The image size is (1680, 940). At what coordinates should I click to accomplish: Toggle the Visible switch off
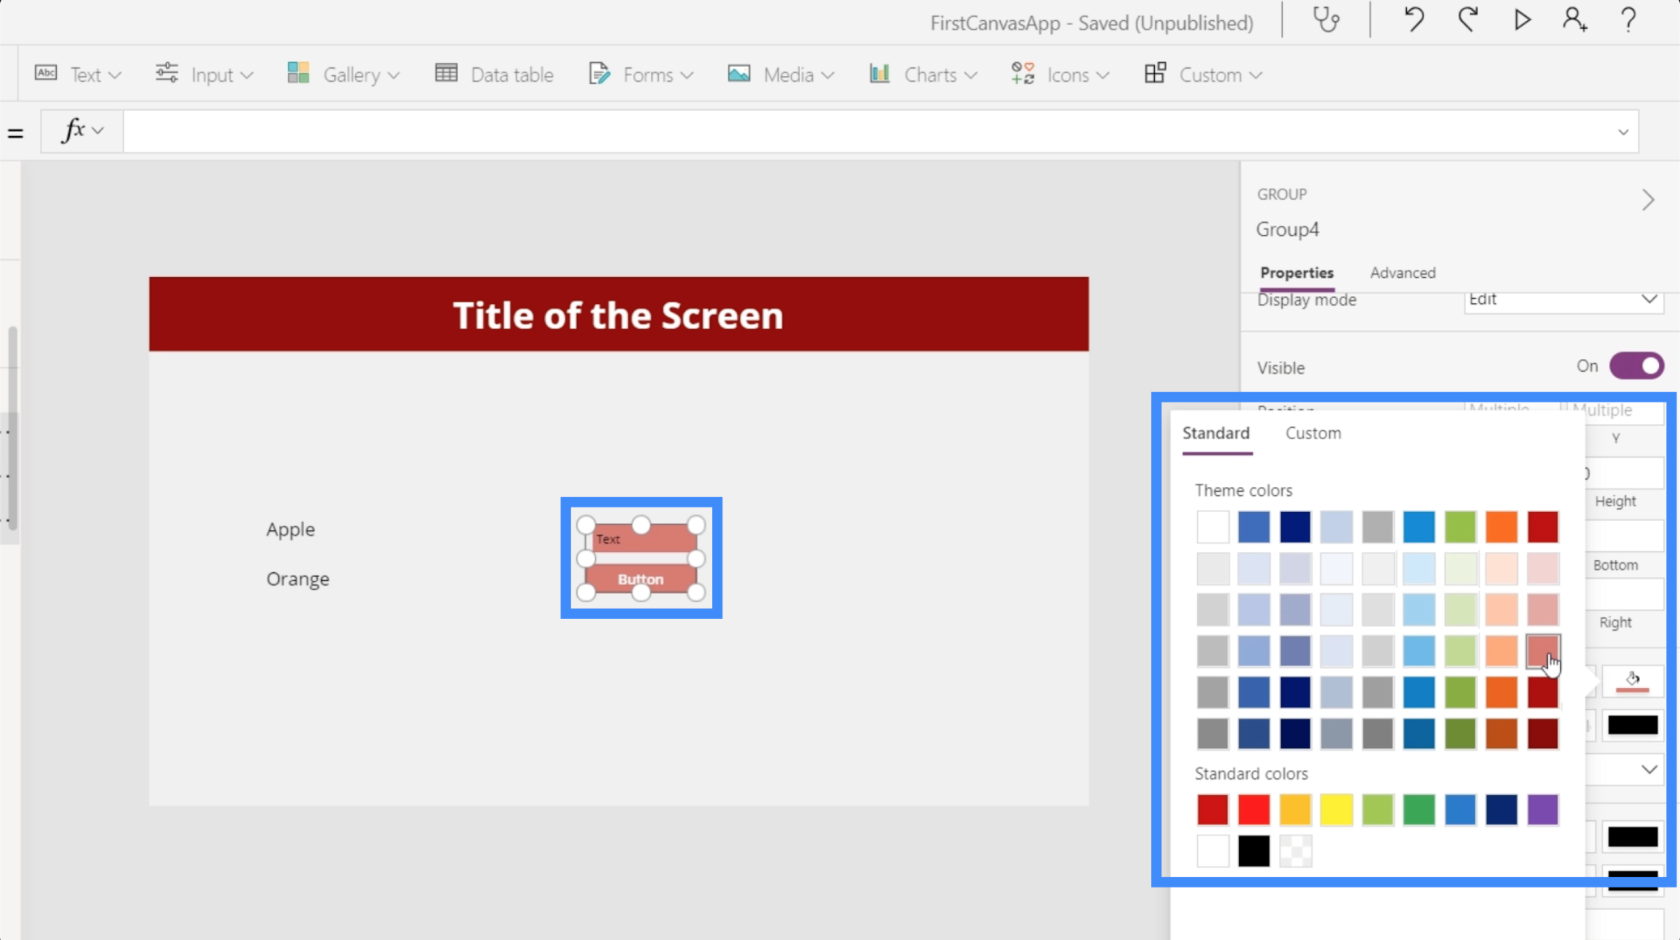pos(1636,366)
